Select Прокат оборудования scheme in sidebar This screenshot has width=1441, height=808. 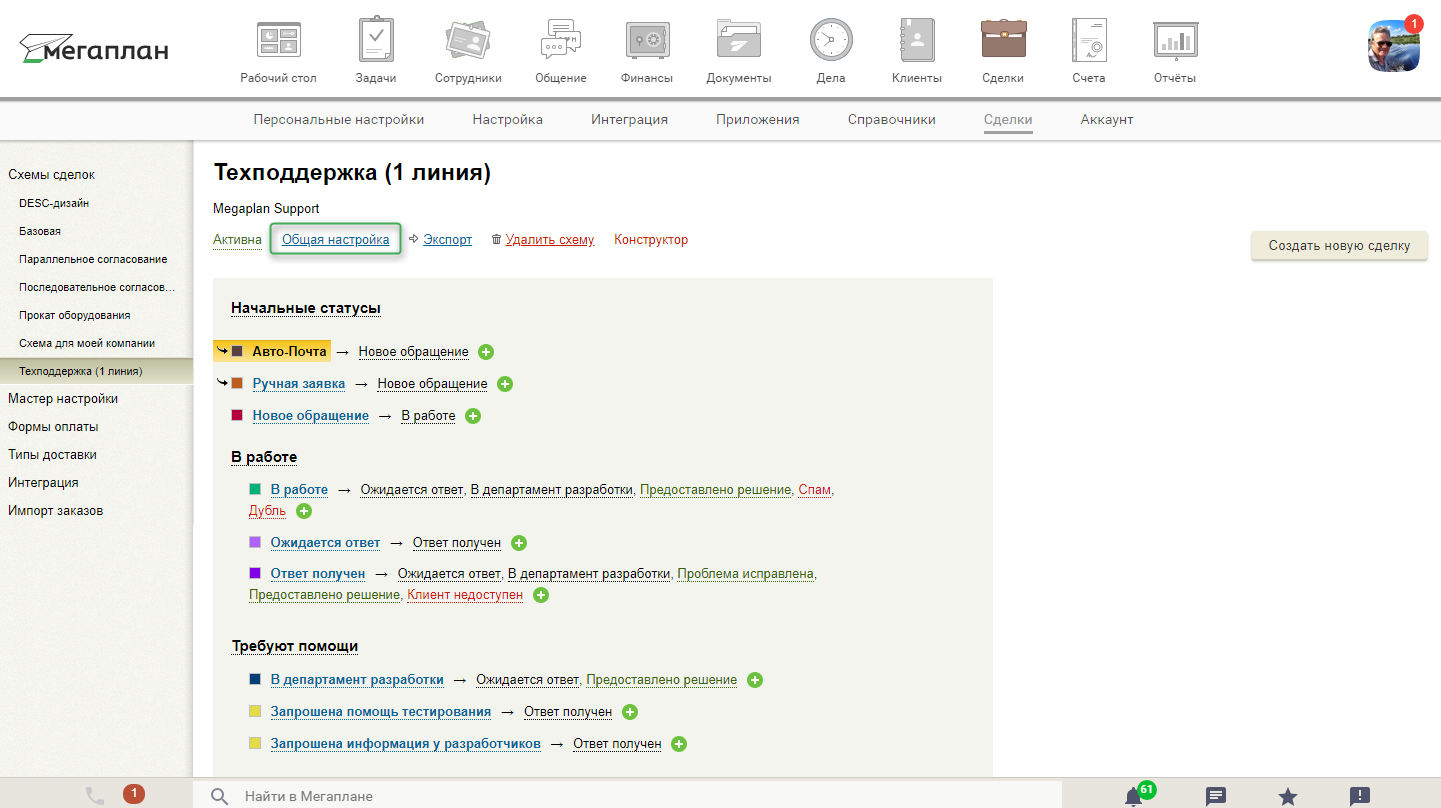coord(74,315)
